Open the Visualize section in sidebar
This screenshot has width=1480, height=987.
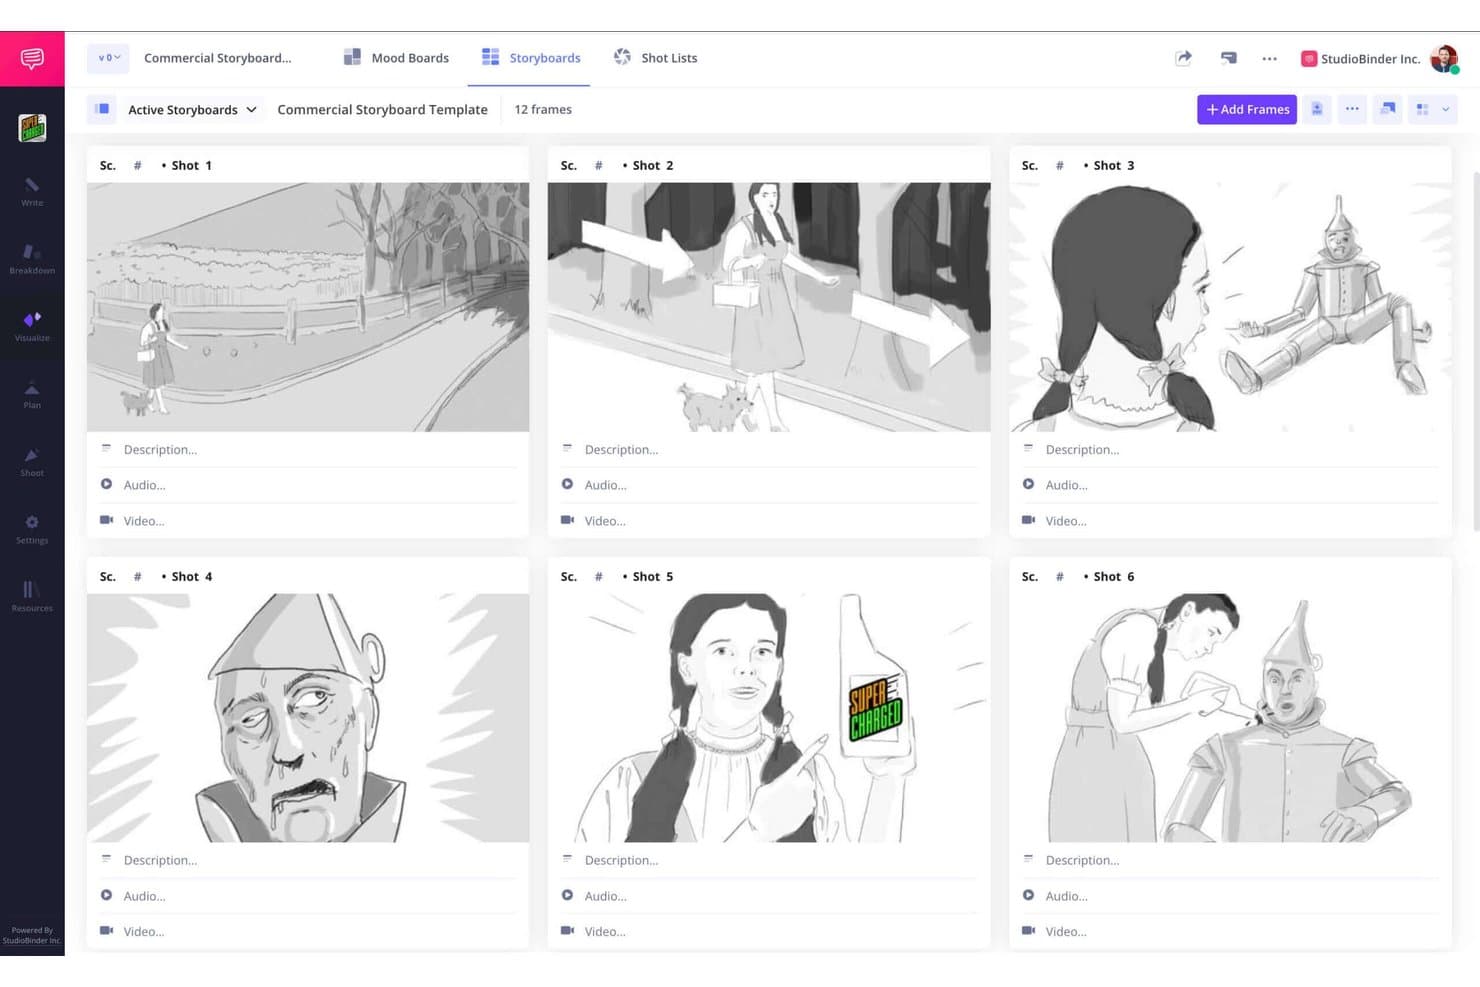tap(32, 326)
